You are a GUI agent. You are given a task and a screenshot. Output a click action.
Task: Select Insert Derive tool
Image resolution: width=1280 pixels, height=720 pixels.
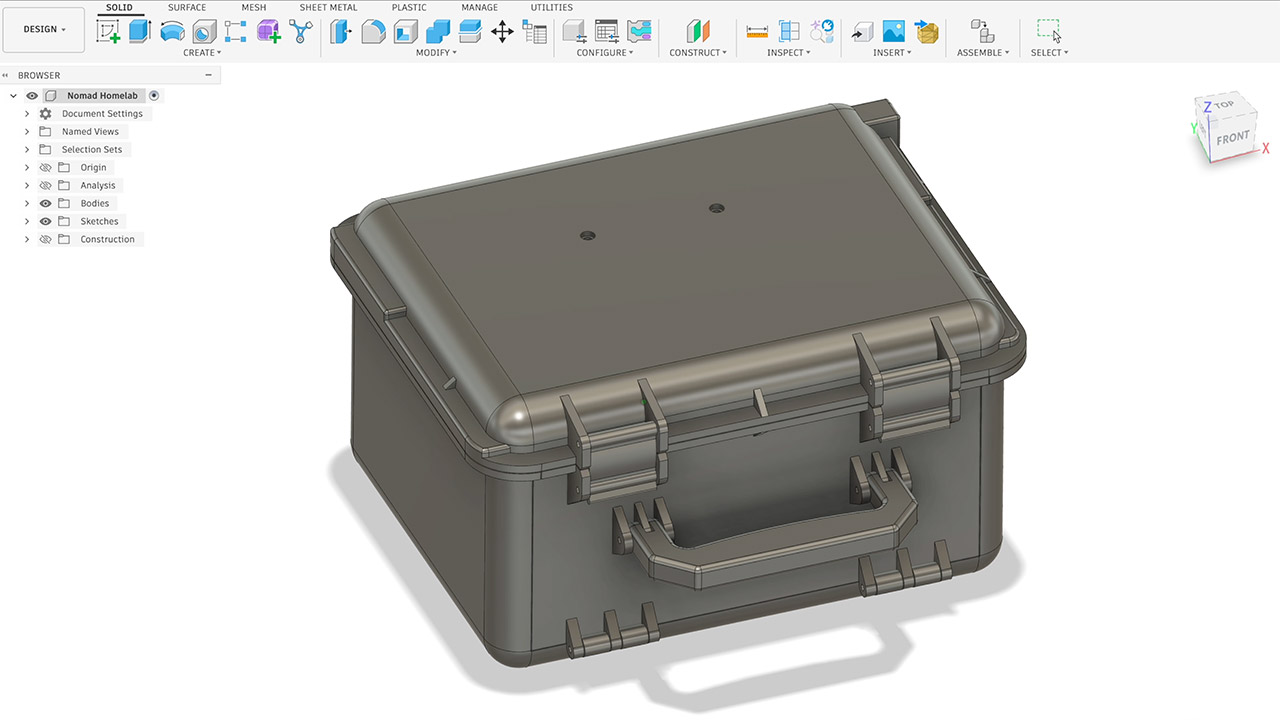pyautogui.click(x=861, y=31)
